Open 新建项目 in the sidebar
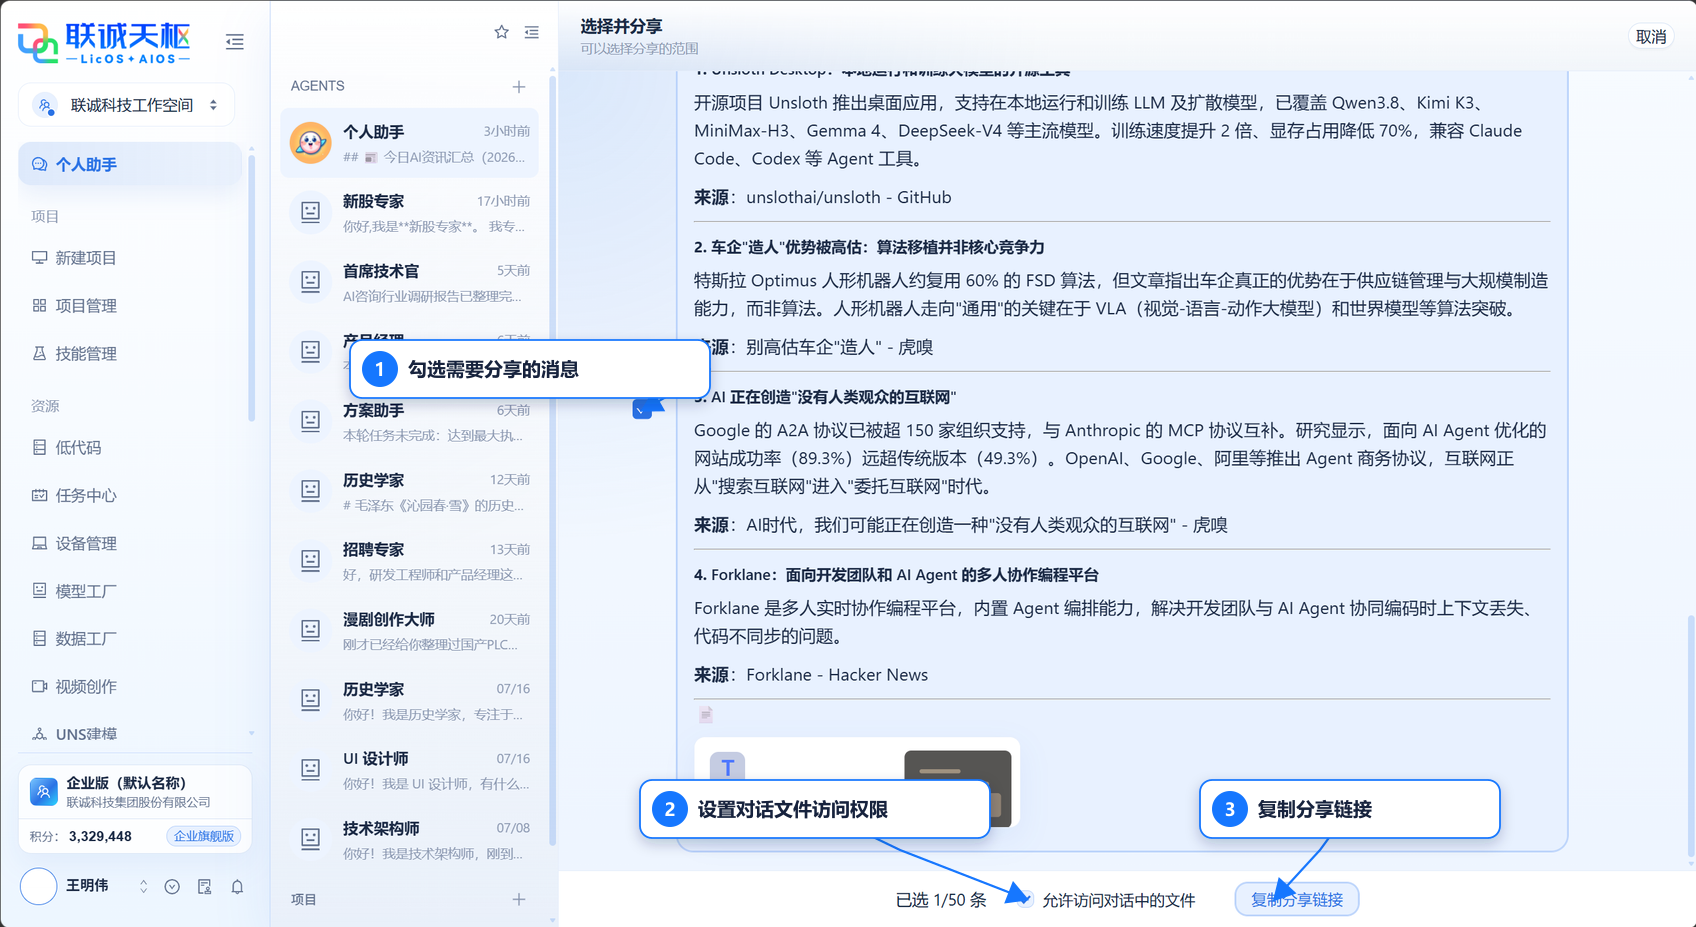Viewport: 1696px width, 927px height. click(x=130, y=258)
